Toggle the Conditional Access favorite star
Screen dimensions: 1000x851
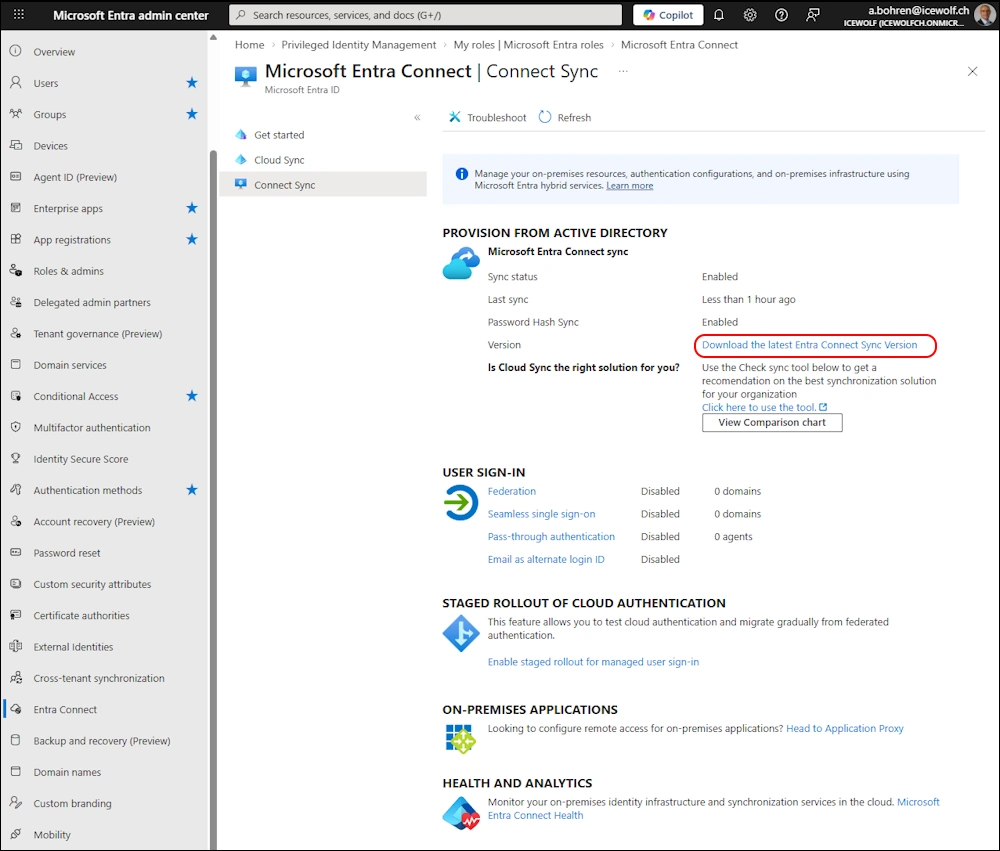[192, 396]
